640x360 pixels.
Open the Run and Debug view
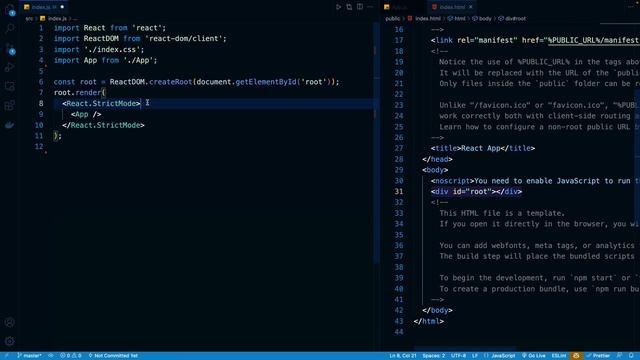click(10, 67)
